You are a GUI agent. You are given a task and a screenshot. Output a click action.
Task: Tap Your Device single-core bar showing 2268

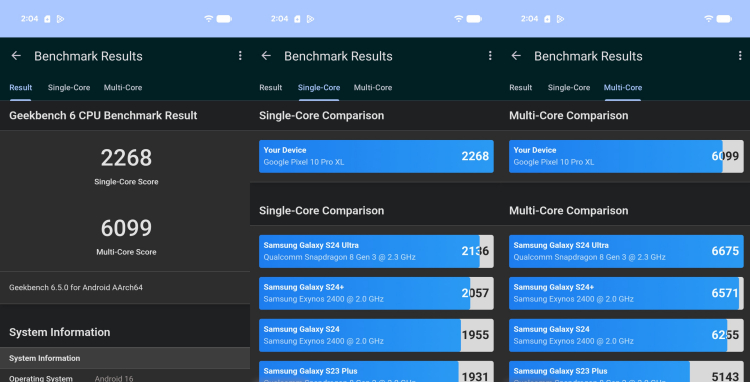[x=376, y=156]
